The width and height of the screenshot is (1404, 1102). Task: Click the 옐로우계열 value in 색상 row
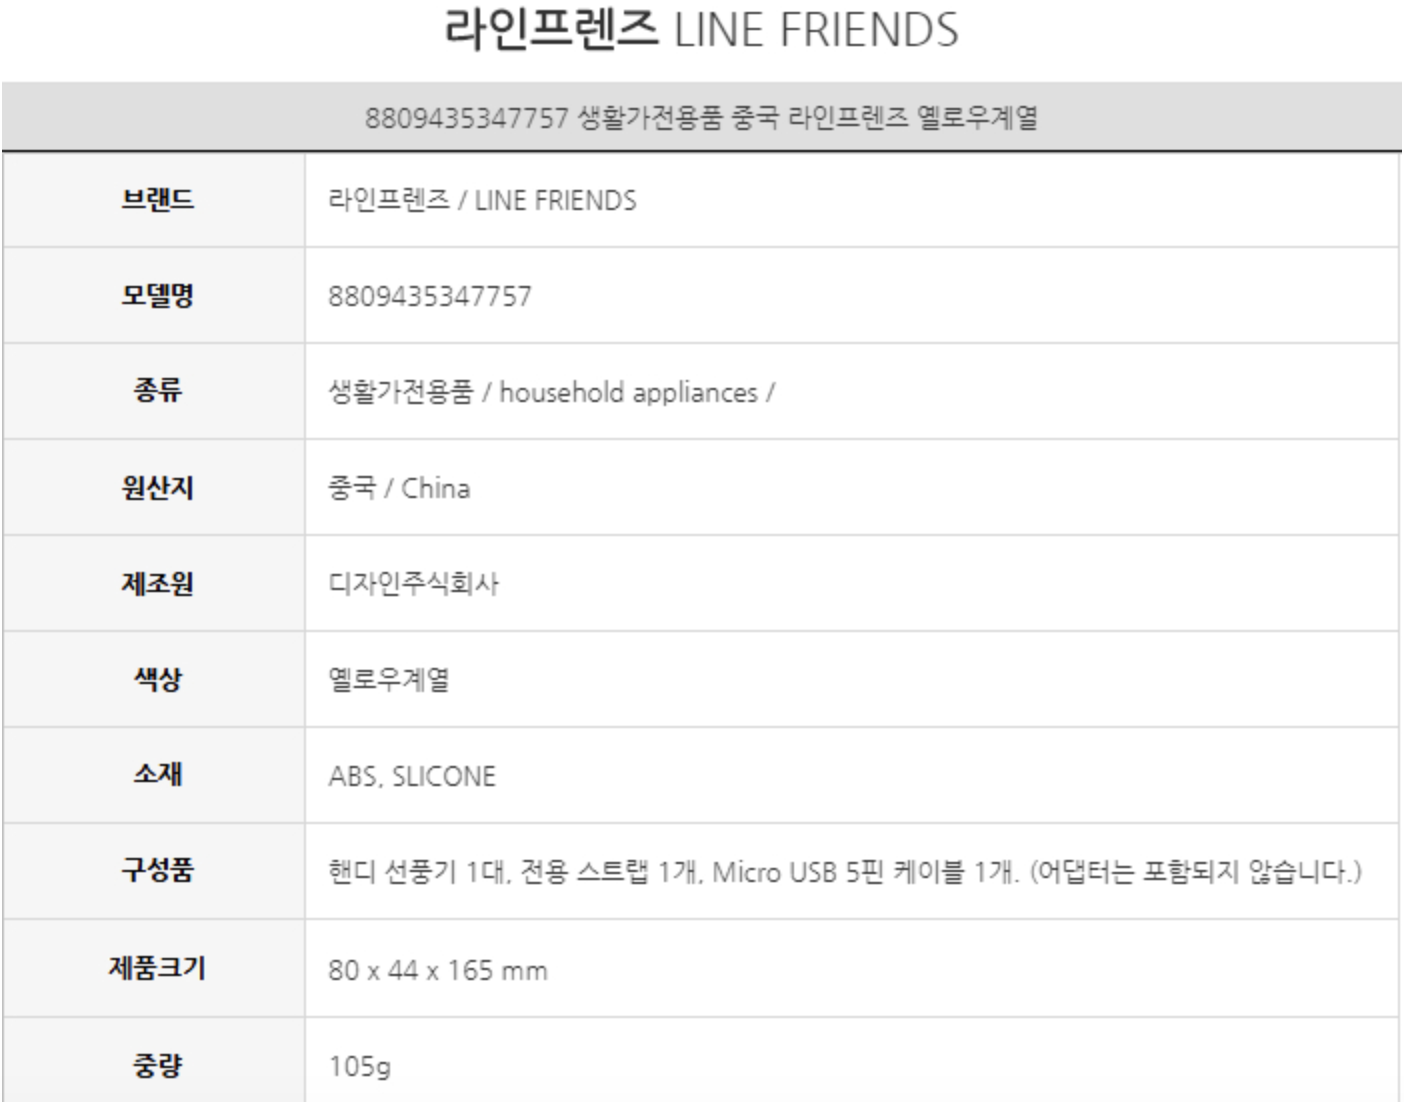point(389,679)
